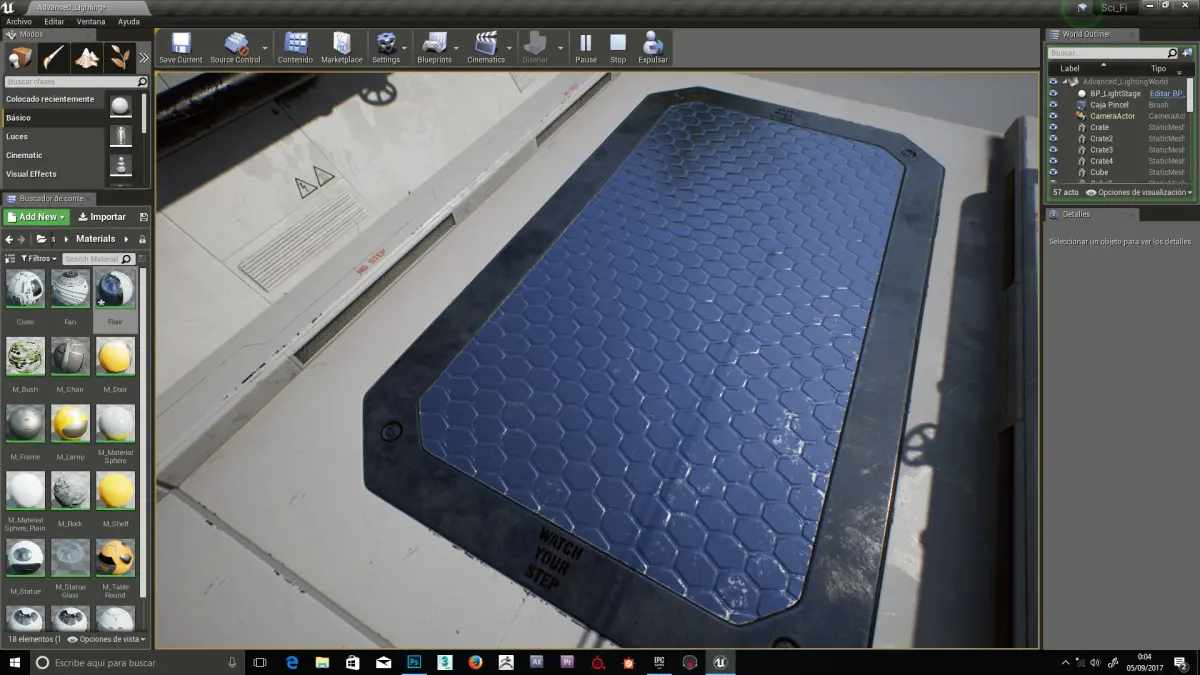
Task: Open the Cinematics dropdown arrow
Action: pos(510,48)
